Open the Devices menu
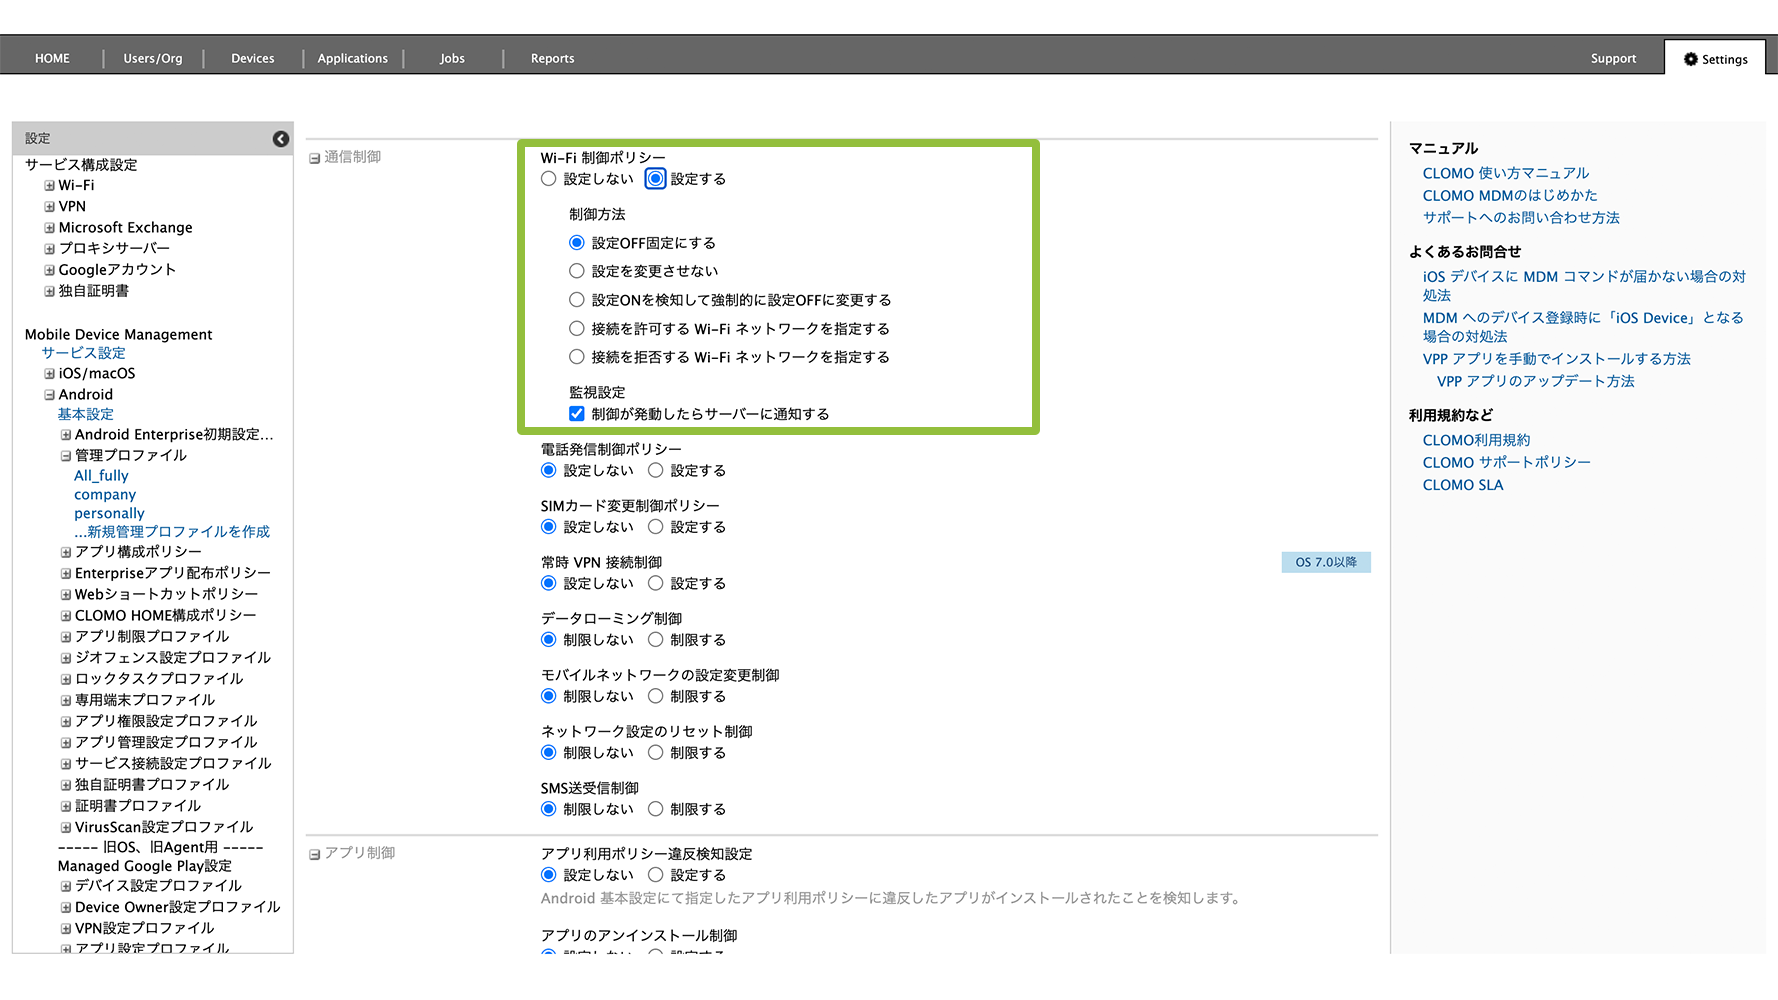Viewport: 1778px width, 1000px height. 252,59
